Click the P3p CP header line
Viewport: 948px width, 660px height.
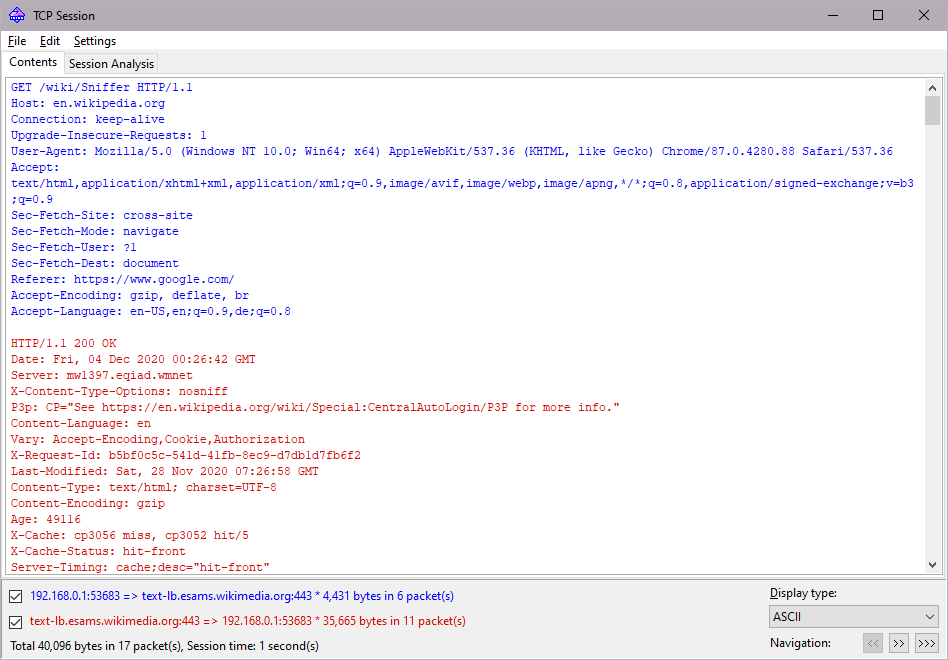coord(316,407)
